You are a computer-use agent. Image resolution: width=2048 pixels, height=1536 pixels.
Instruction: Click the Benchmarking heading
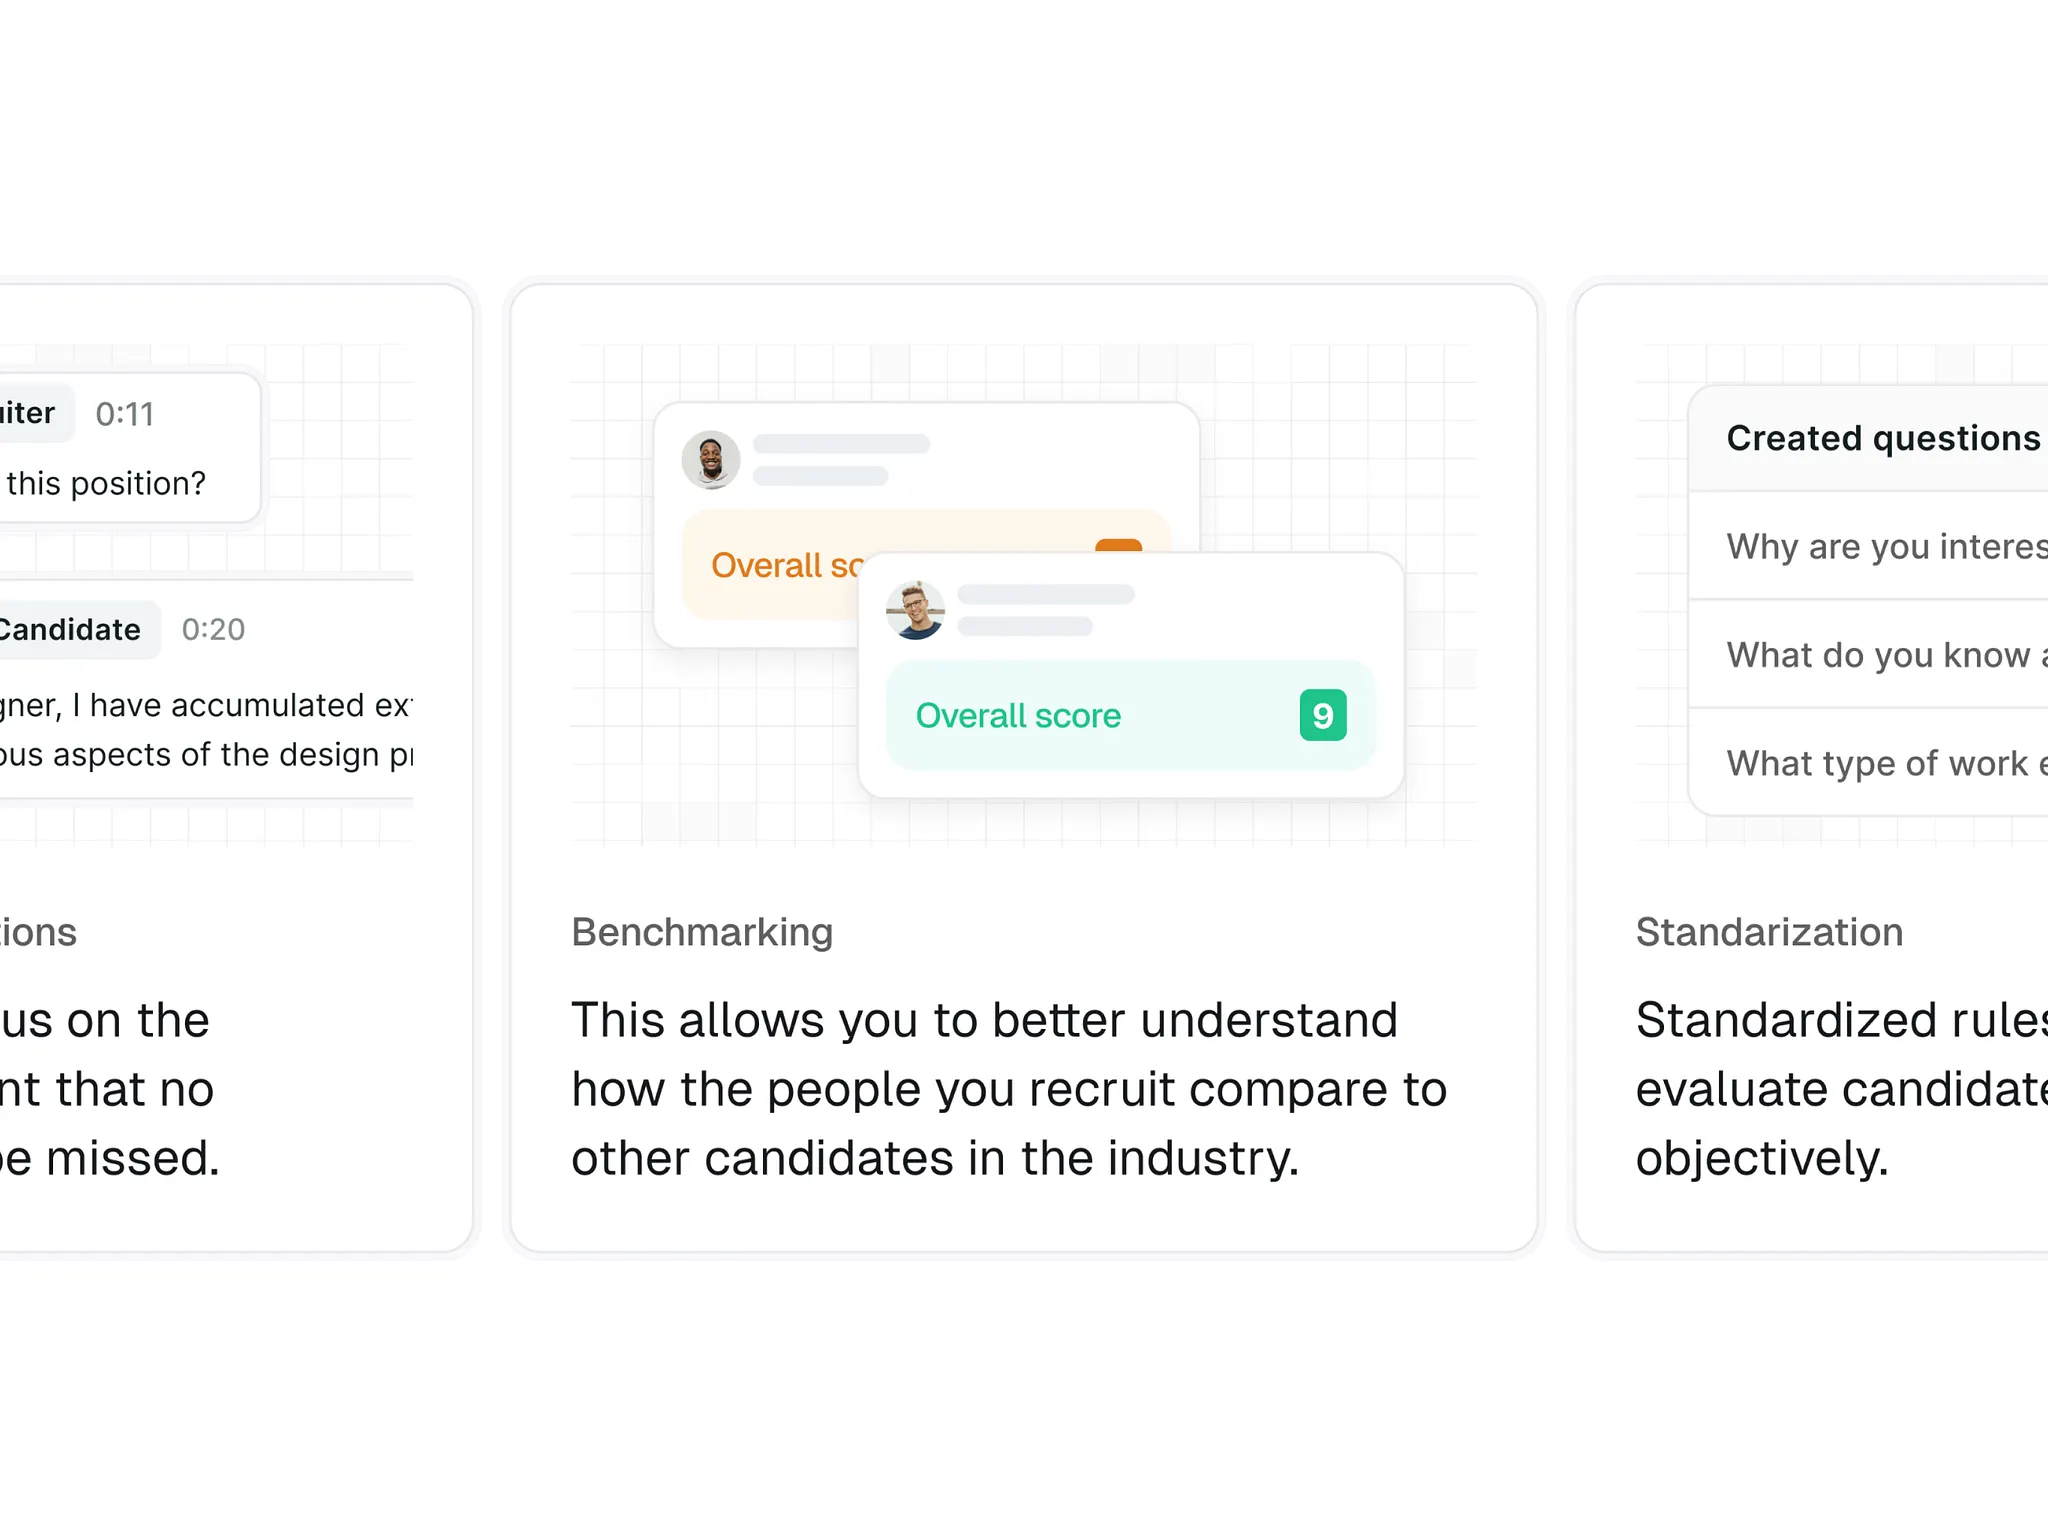[702, 932]
